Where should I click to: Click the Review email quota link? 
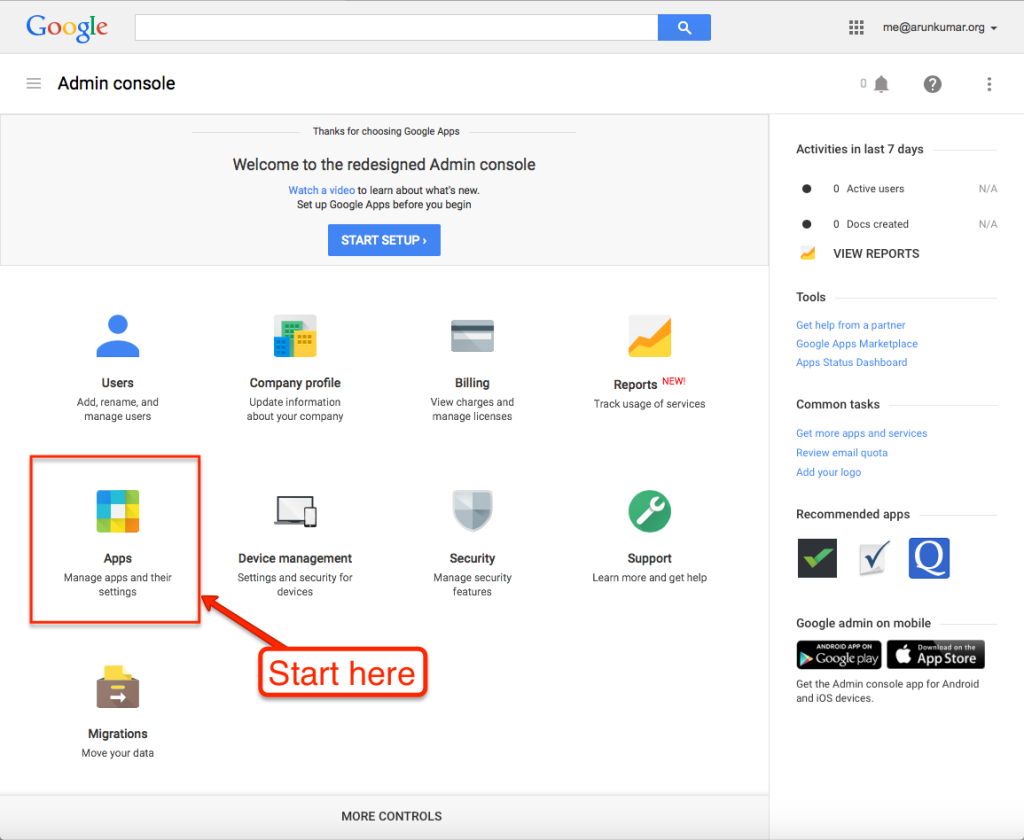click(x=842, y=453)
